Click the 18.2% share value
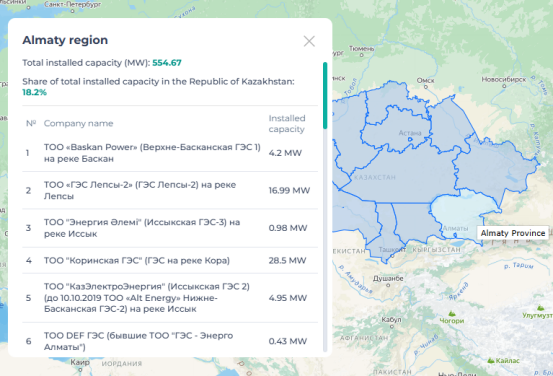This screenshot has height=376, width=553. [35, 92]
